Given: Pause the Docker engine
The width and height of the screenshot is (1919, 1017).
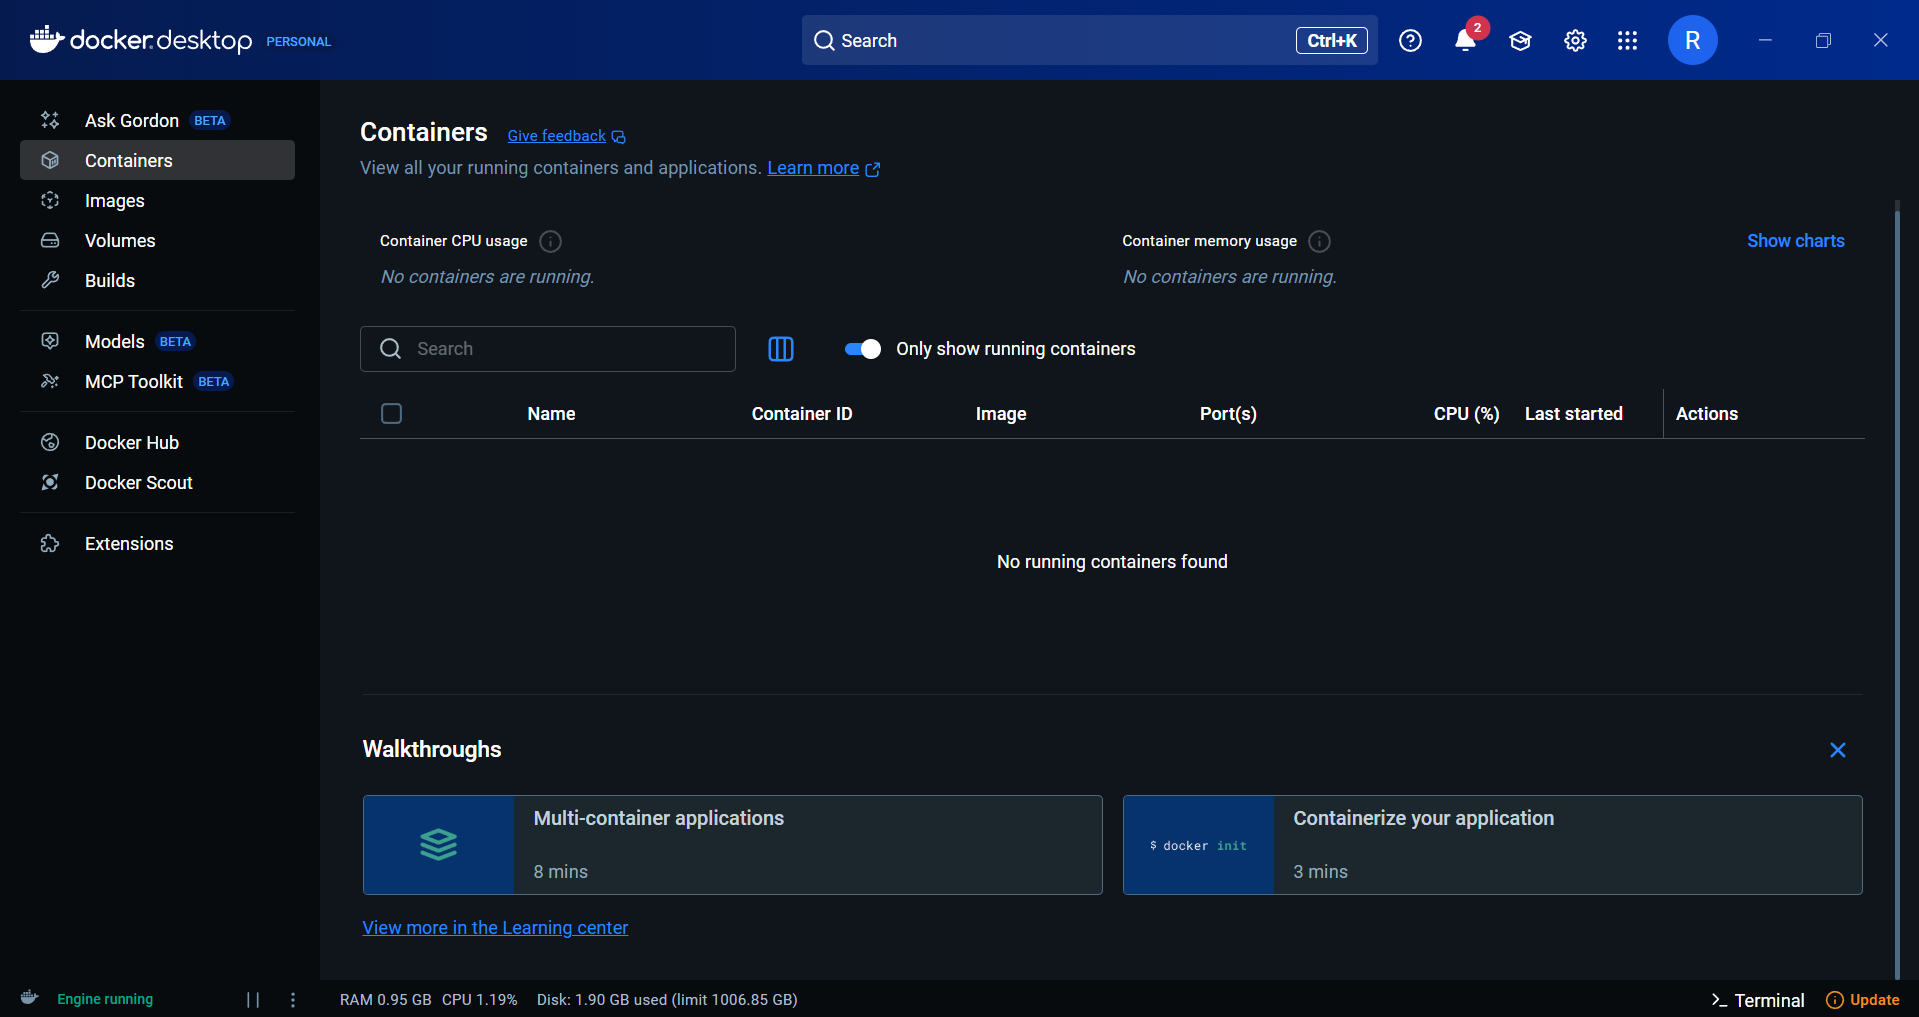Looking at the screenshot, I should point(253,999).
